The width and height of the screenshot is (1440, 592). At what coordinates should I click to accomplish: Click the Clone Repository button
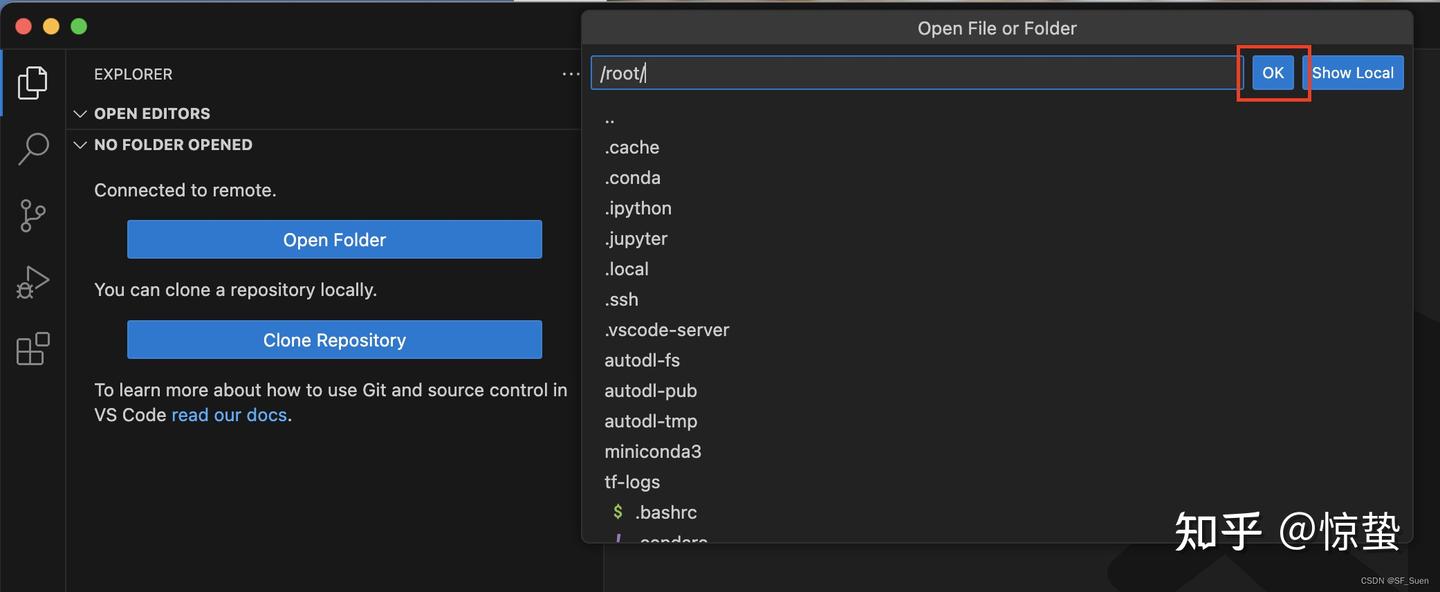(x=334, y=340)
